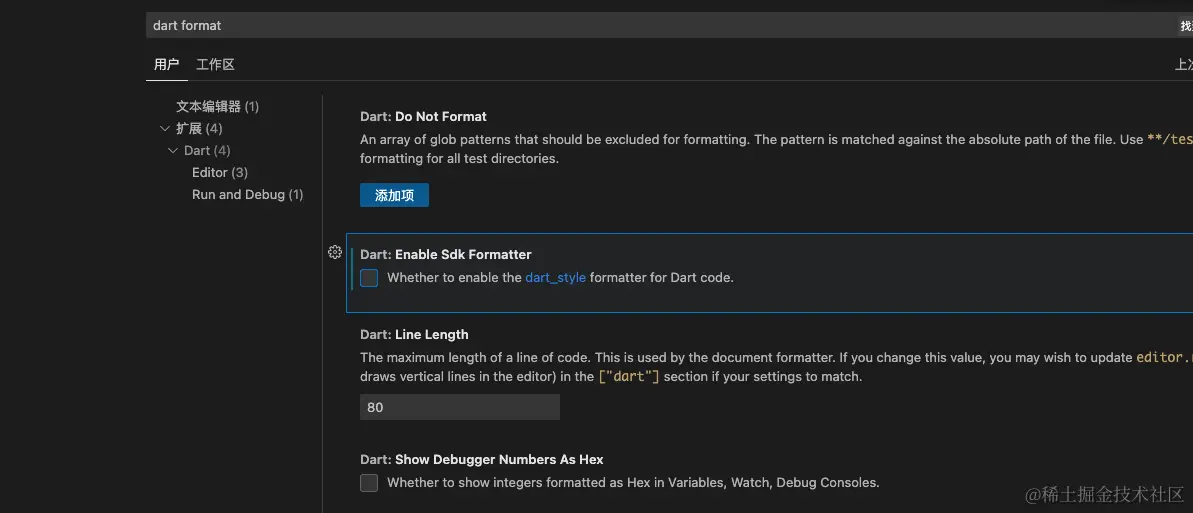Open the dart_style link

(x=555, y=278)
